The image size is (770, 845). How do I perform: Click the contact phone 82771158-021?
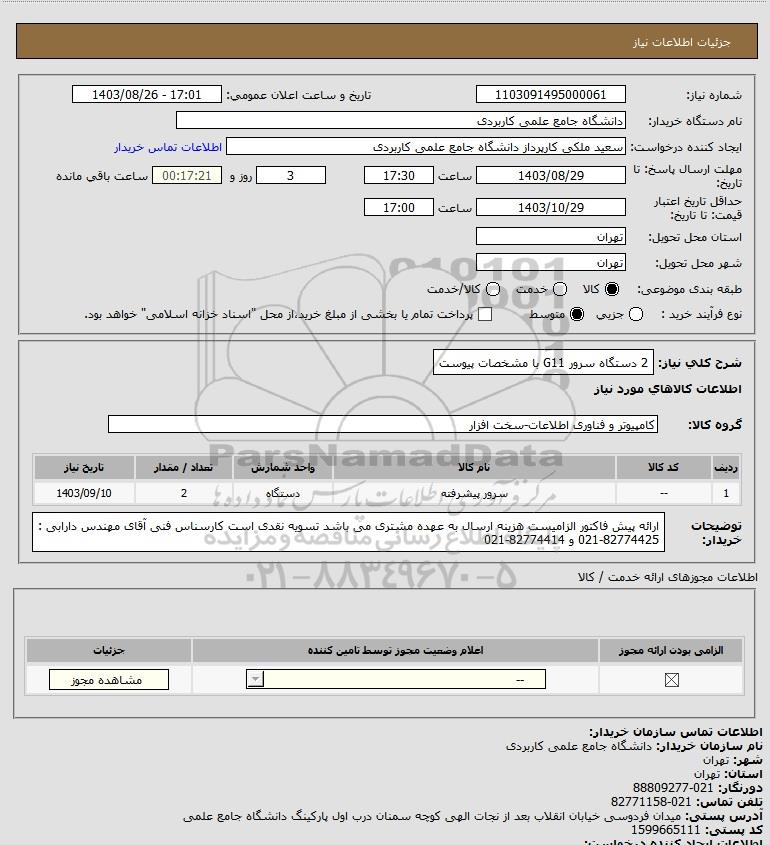point(651,802)
